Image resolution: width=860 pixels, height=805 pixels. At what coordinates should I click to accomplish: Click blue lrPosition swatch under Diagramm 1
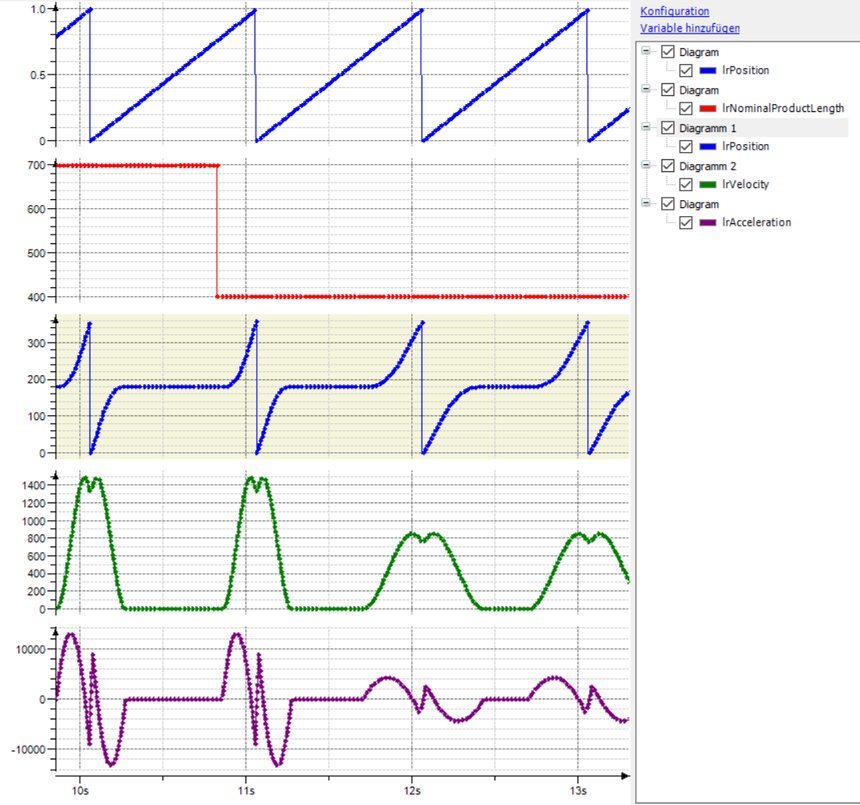point(709,147)
